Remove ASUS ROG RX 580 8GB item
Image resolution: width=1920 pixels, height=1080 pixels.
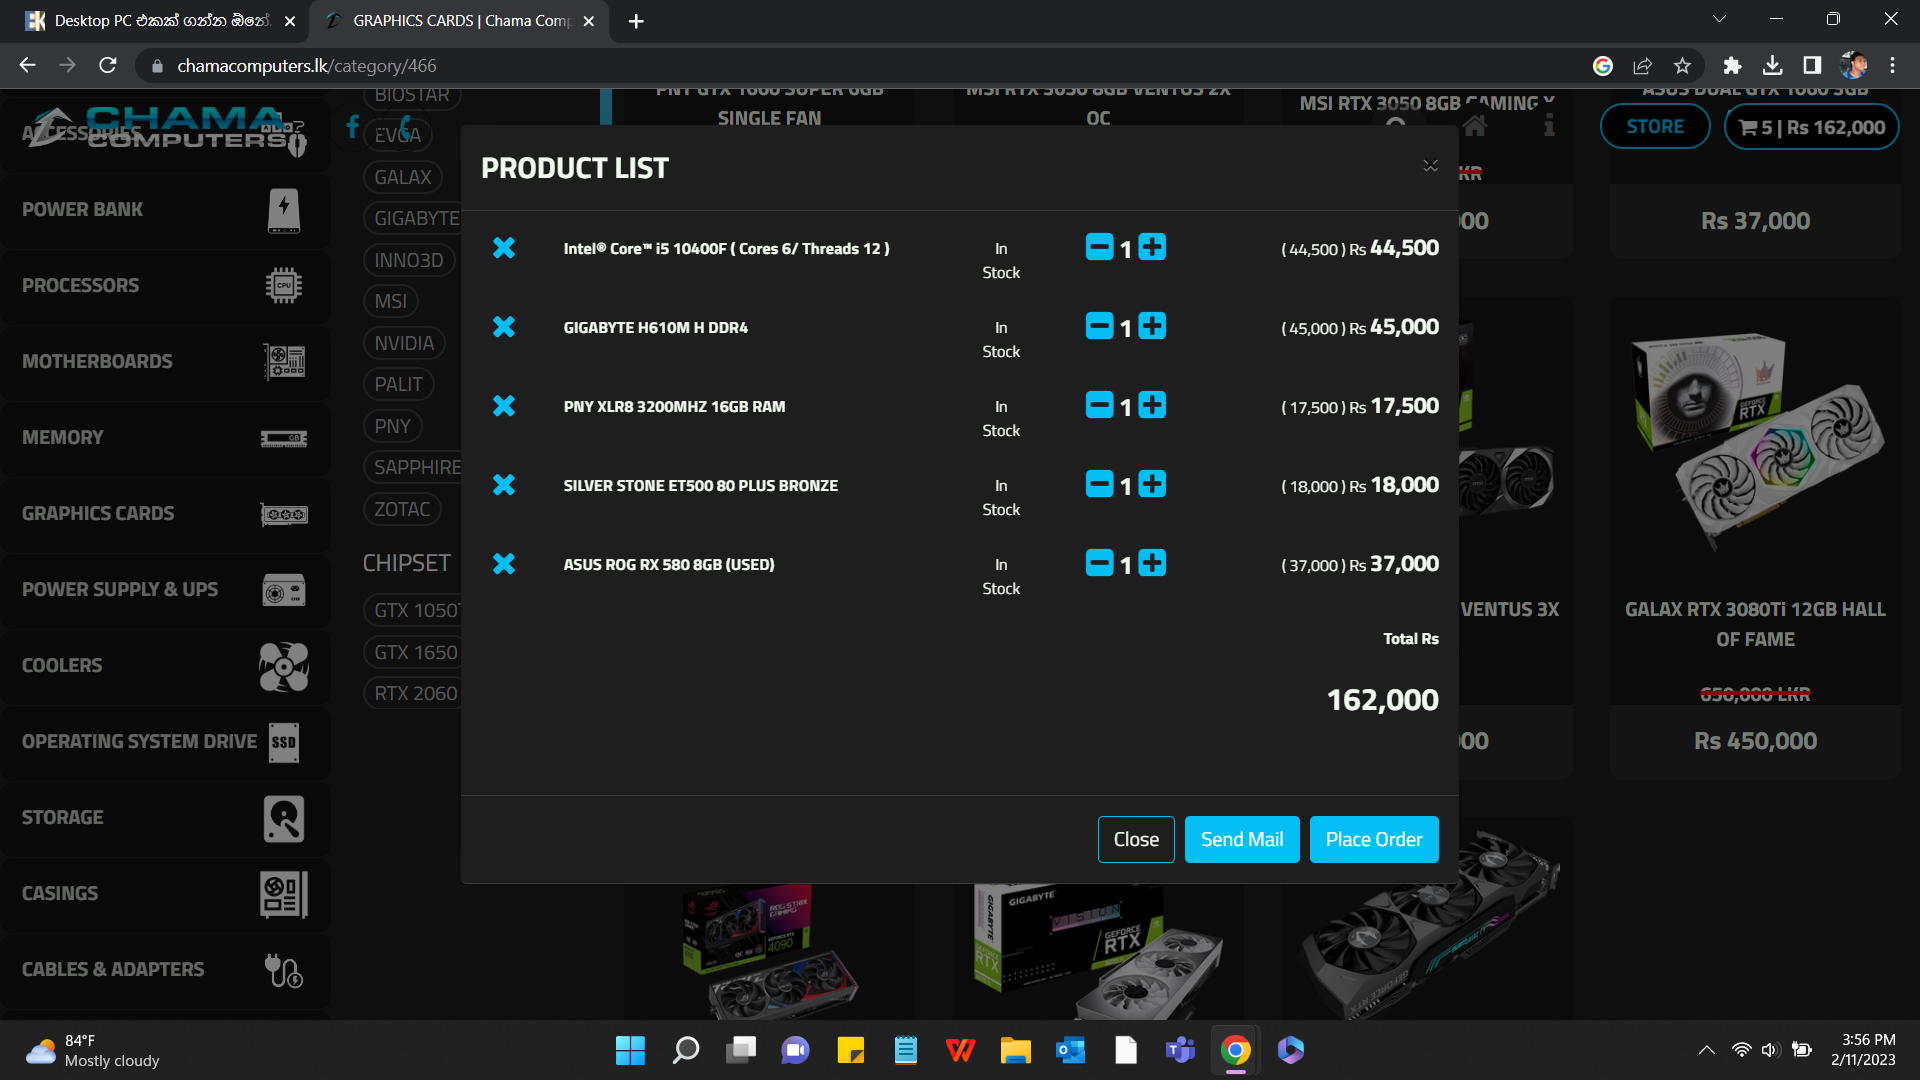coord(504,563)
